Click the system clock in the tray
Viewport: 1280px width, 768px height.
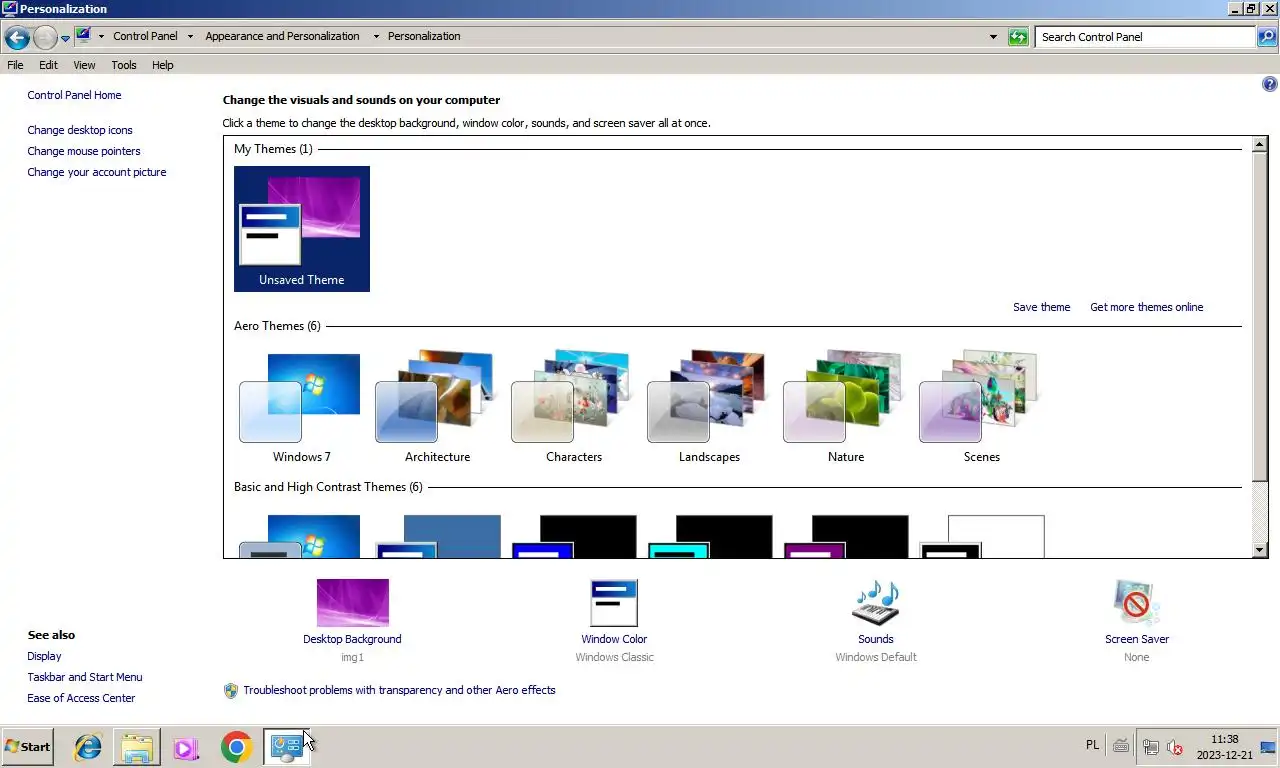click(1224, 747)
